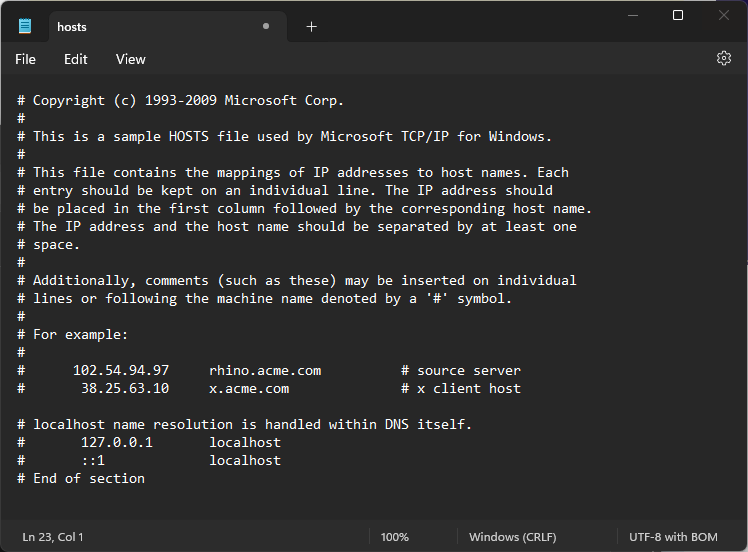Click '# x client host' comment text
The height and width of the screenshot is (552, 748).
tap(461, 388)
